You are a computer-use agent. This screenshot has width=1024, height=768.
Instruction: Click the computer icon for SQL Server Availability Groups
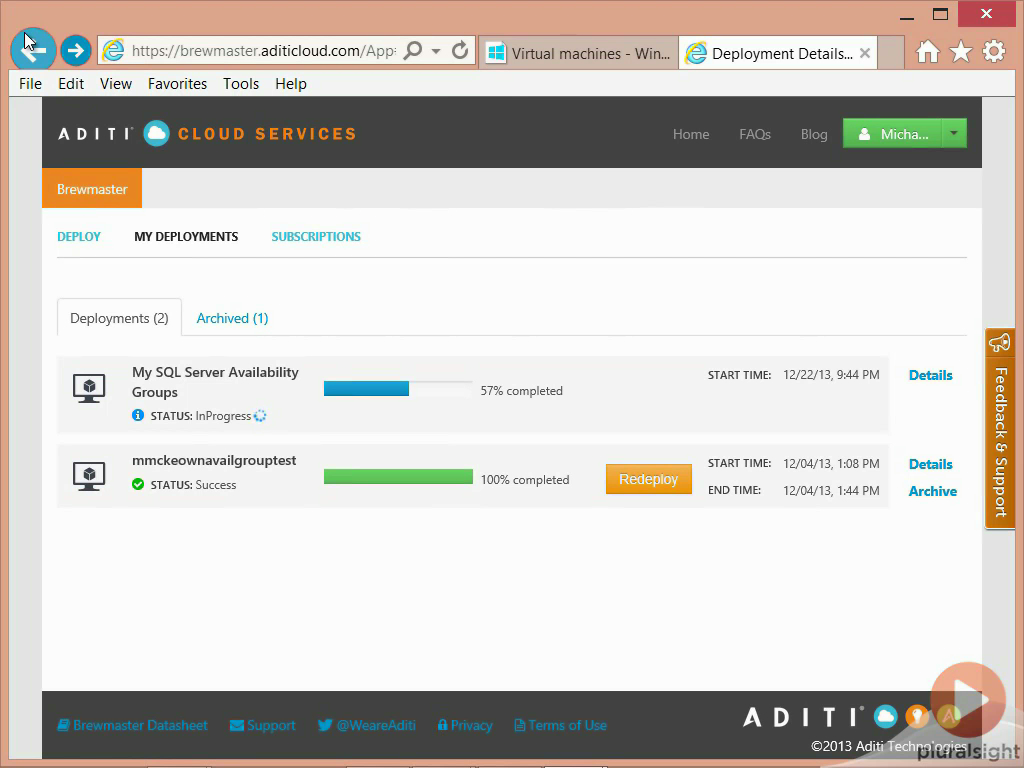click(x=89, y=388)
